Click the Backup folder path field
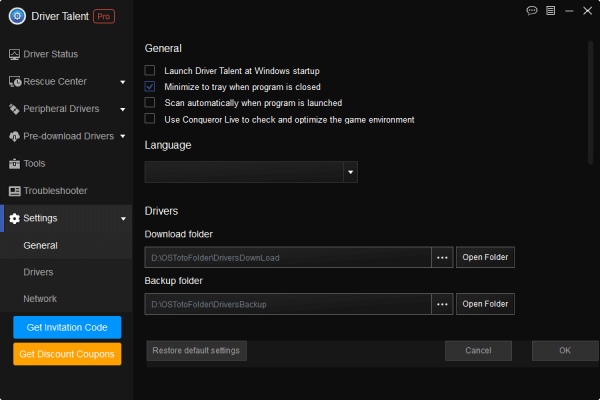Image resolution: width=600 pixels, height=400 pixels. [x=287, y=304]
